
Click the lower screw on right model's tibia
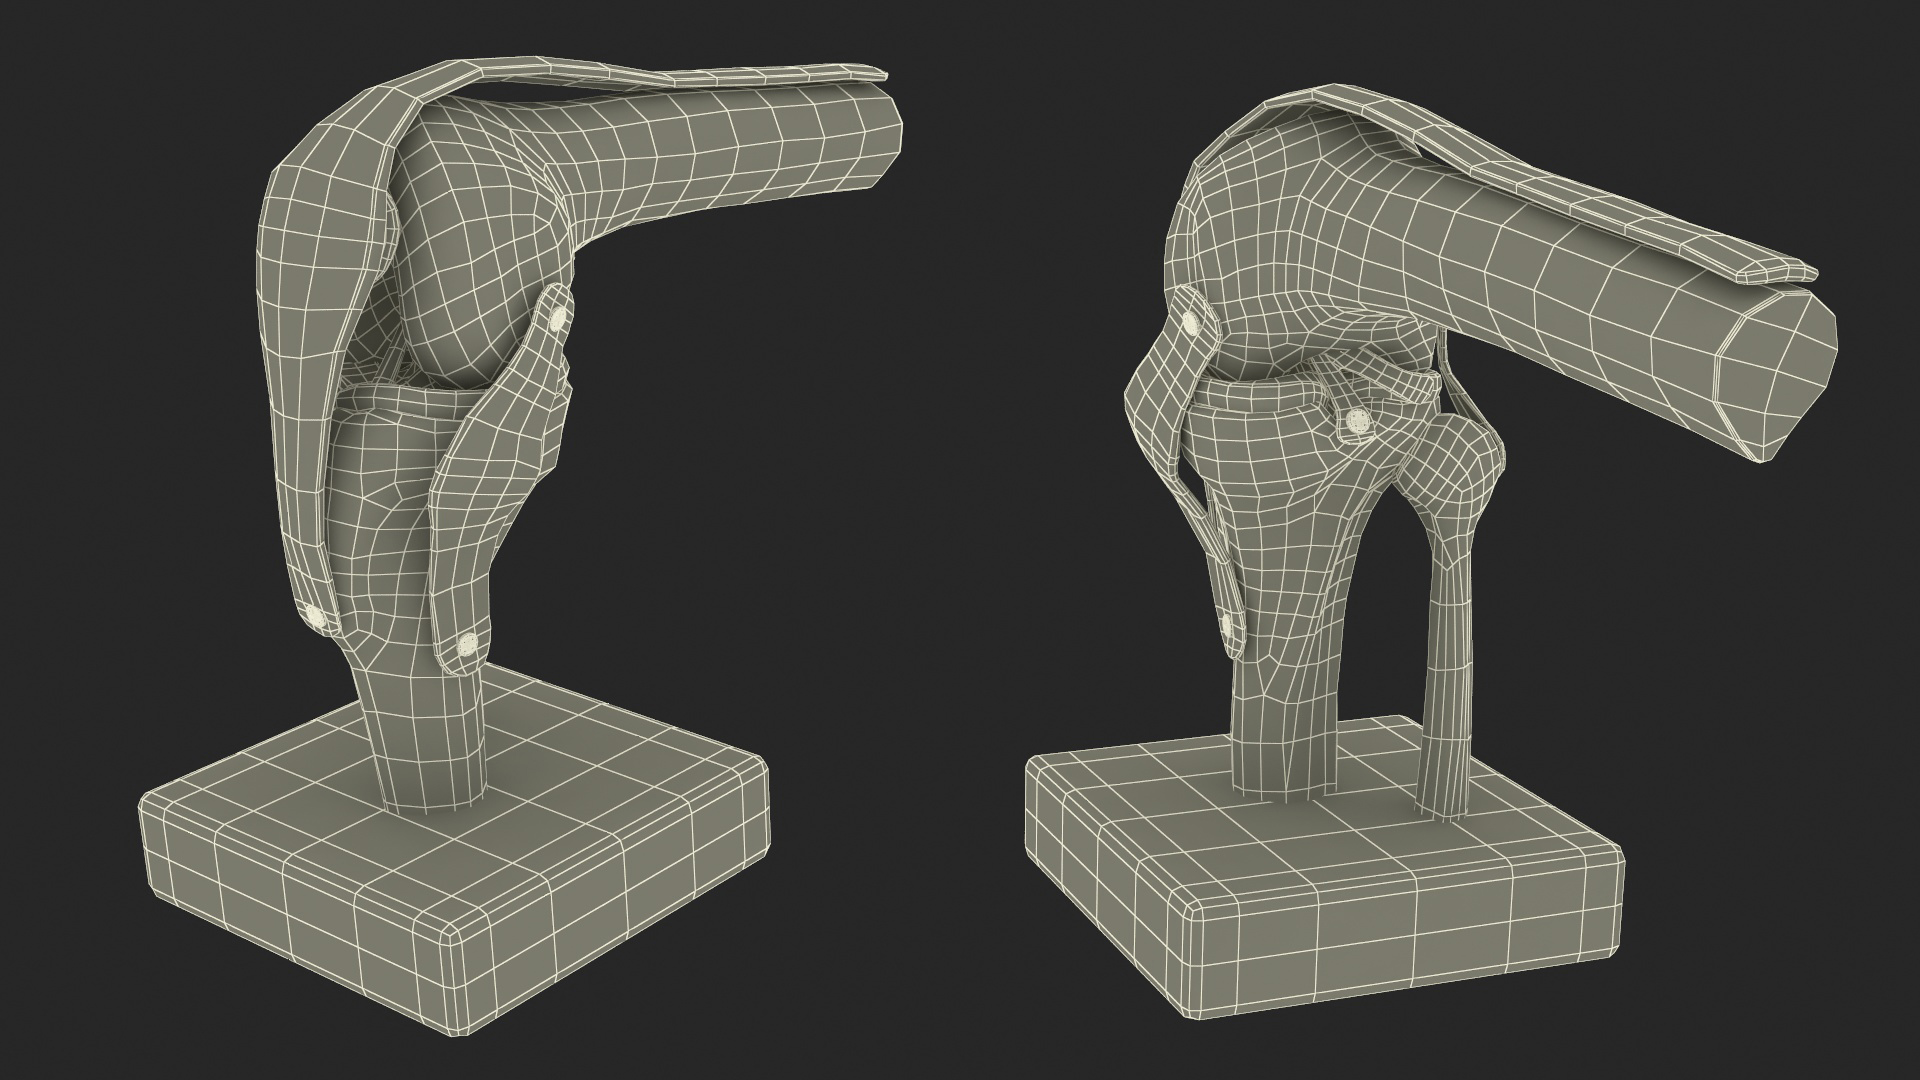(x=1227, y=627)
